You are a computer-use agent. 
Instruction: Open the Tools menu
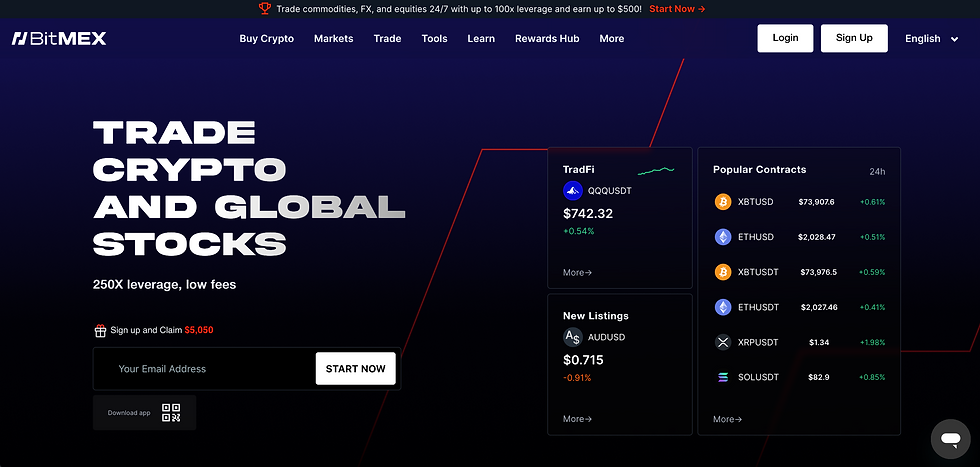[434, 39]
